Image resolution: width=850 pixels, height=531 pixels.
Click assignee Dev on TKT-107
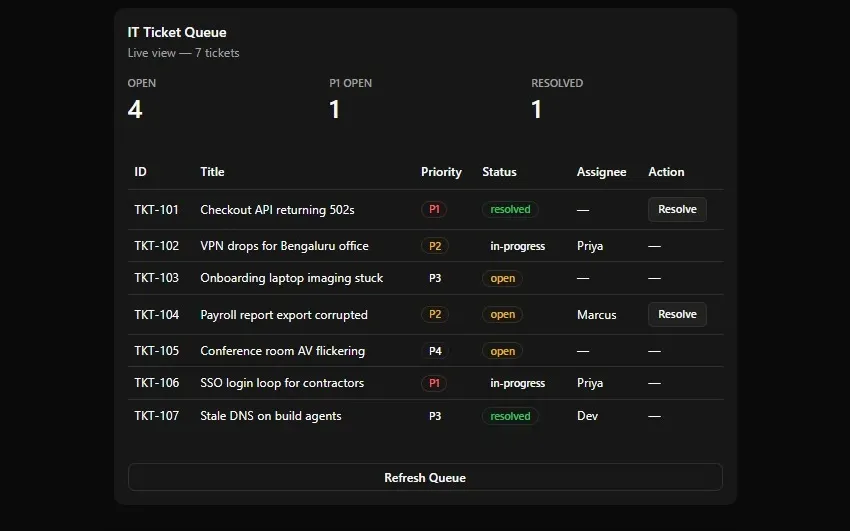pyautogui.click(x=587, y=416)
